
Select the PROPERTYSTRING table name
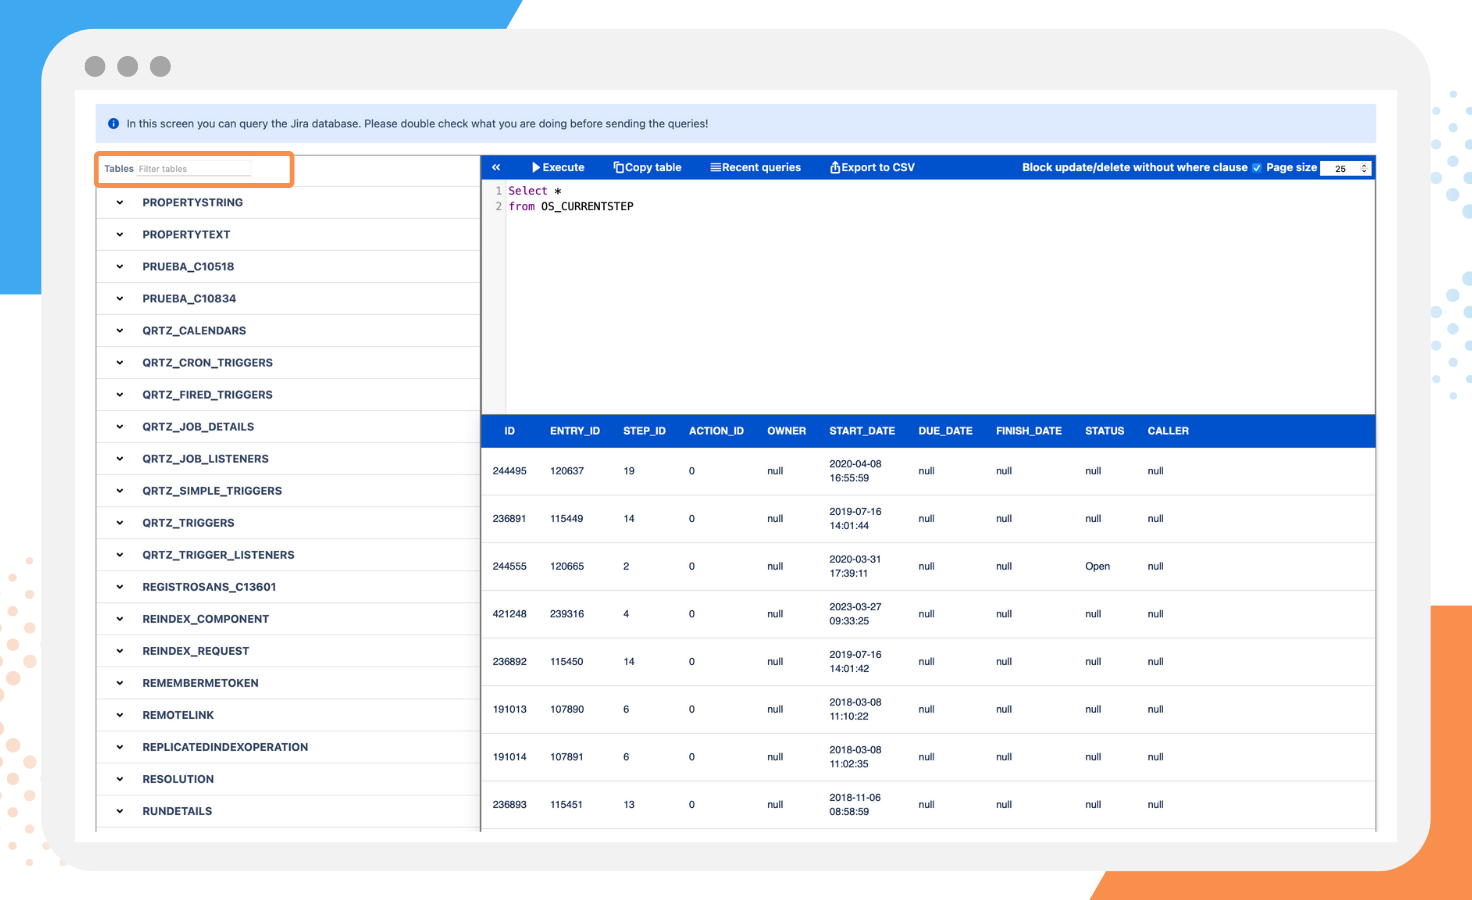click(192, 203)
